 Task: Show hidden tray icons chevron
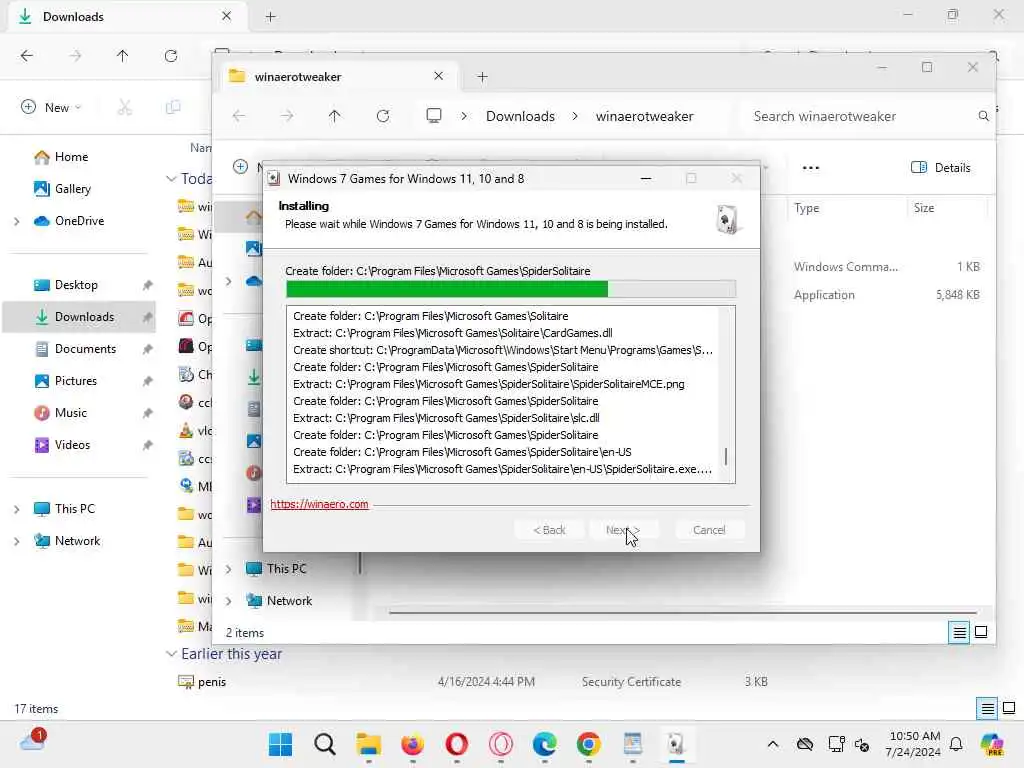773,744
